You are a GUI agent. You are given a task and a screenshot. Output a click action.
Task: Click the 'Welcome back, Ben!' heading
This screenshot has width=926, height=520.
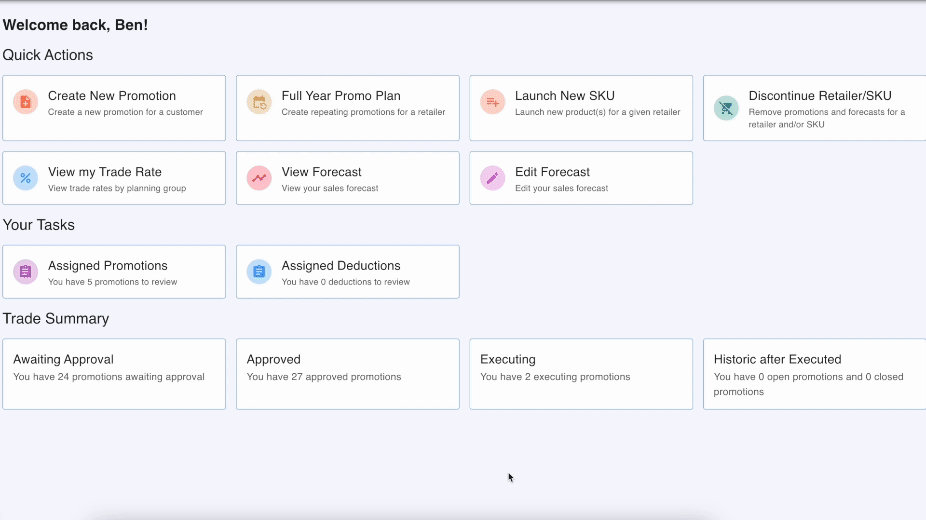75,25
